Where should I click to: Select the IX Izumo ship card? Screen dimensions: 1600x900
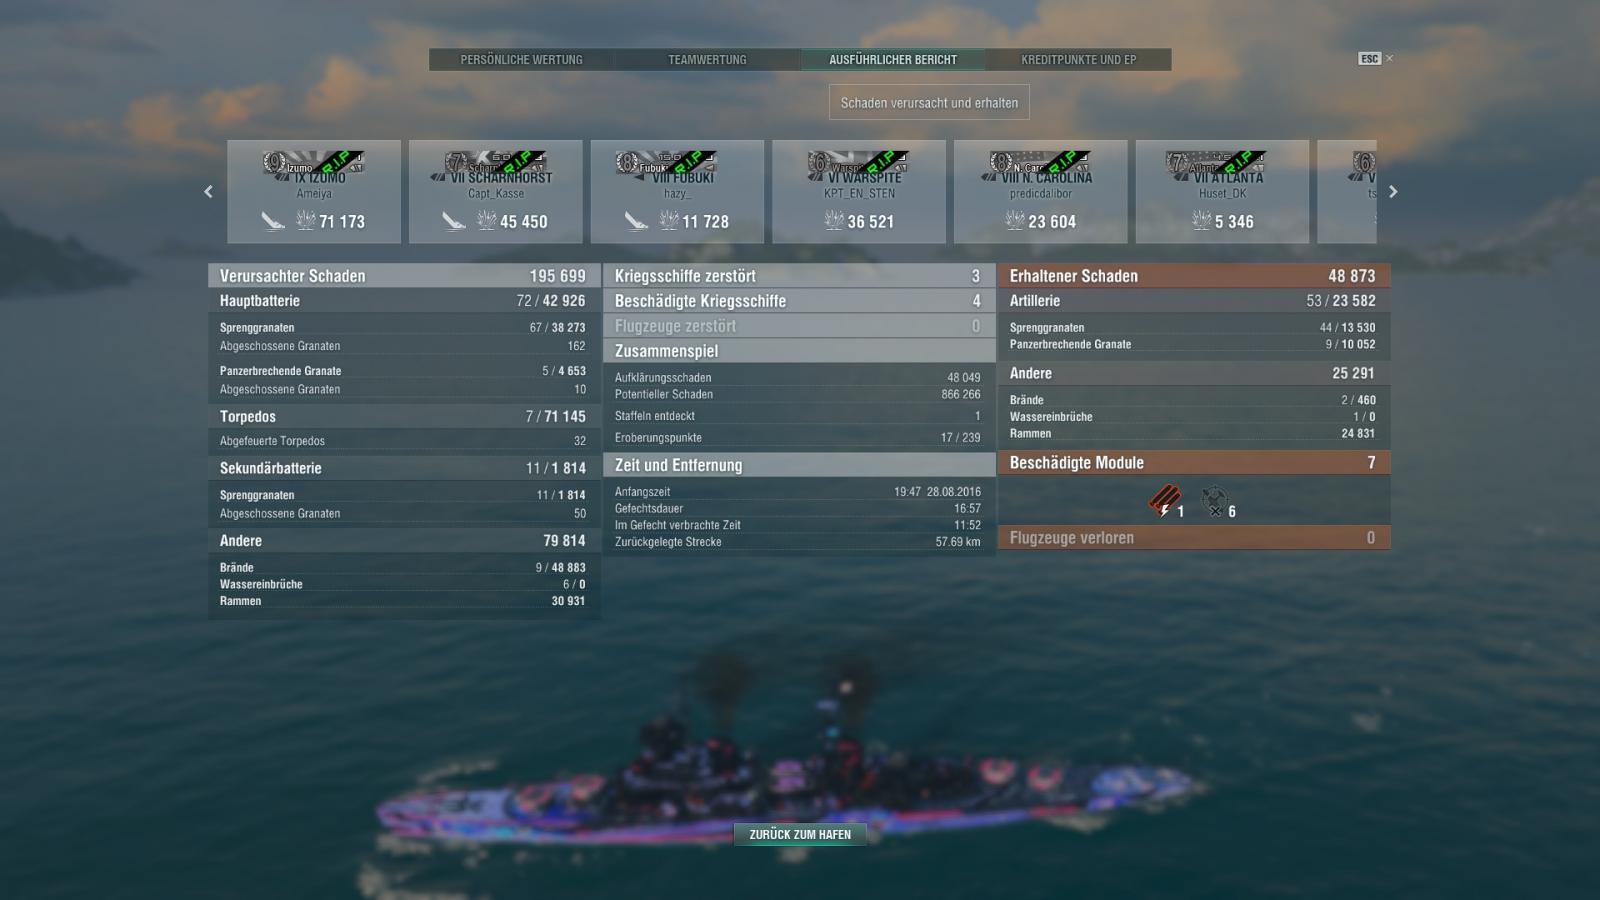click(314, 191)
